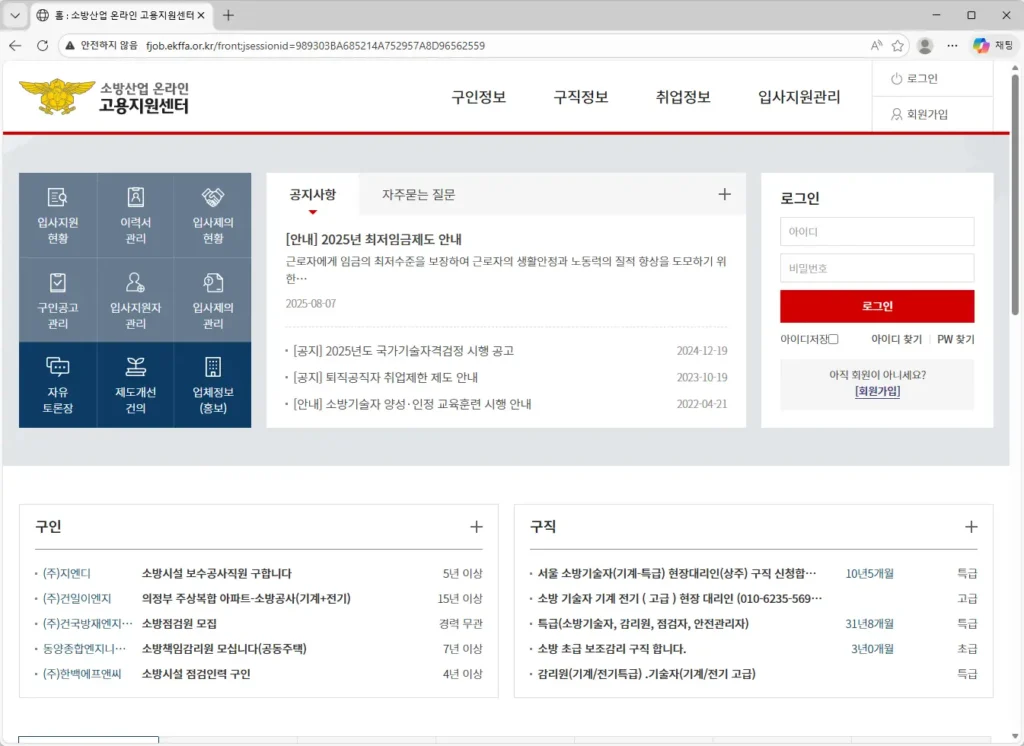Expand the 구직 section with plus
This screenshot has height=746, width=1024.
tap(971, 527)
